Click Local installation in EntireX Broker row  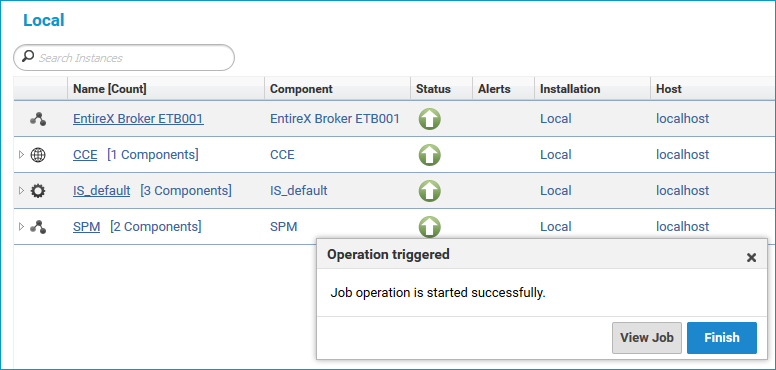pos(555,119)
